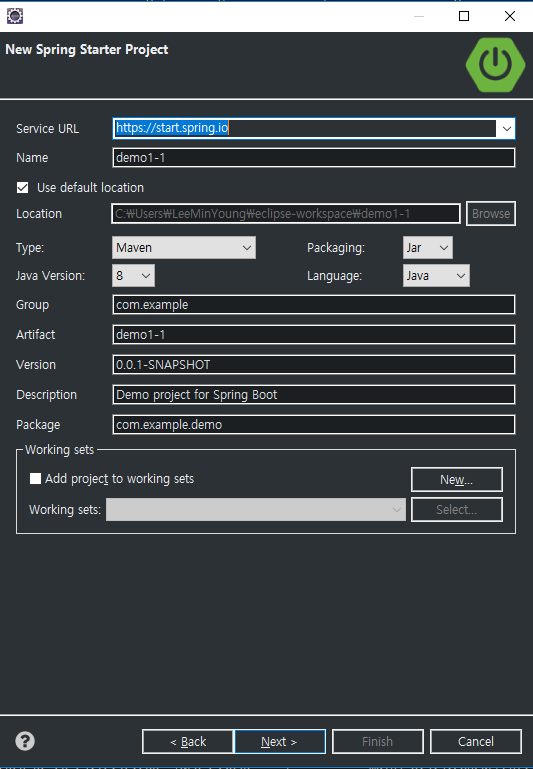Click into the Group field

(314, 305)
